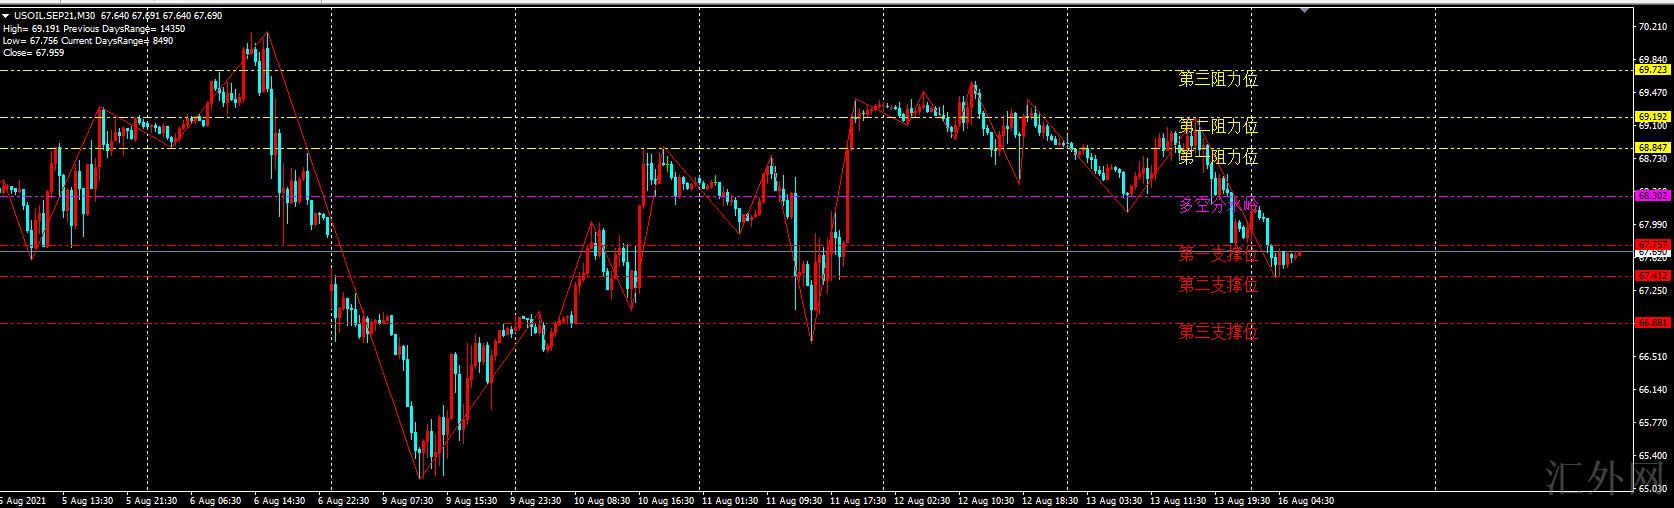Select the 第一阻力位 text label
Image resolution: width=1674 pixels, height=508 pixels.
[1217, 157]
